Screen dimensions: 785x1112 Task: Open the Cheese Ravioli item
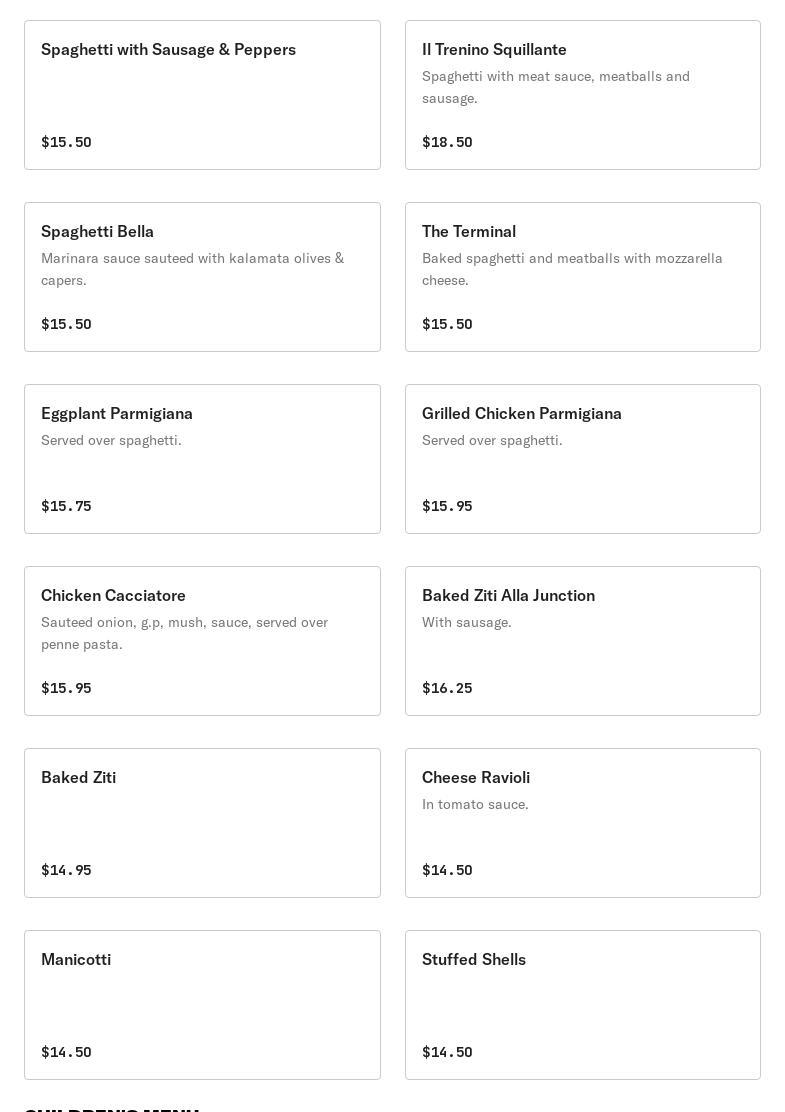click(583, 823)
